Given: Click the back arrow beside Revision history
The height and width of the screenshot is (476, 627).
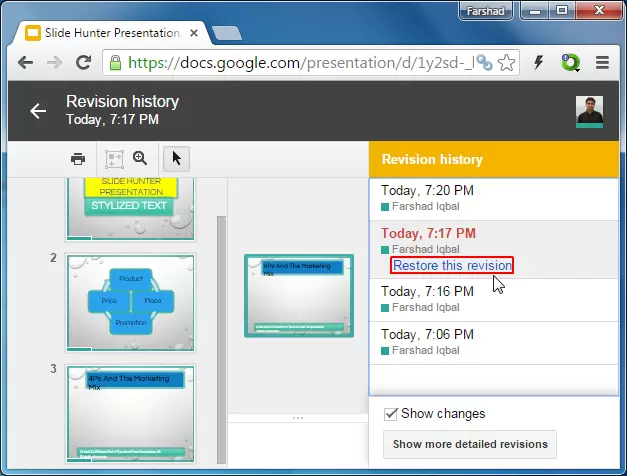Looking at the screenshot, I should tap(38, 111).
